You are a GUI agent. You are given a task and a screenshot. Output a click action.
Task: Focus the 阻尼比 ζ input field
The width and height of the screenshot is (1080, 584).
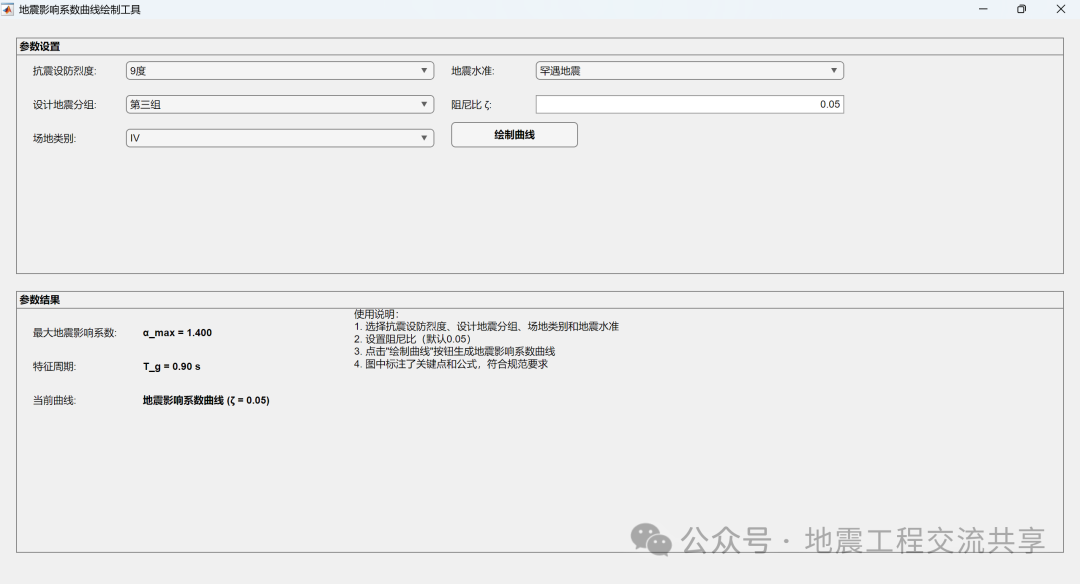[689, 104]
